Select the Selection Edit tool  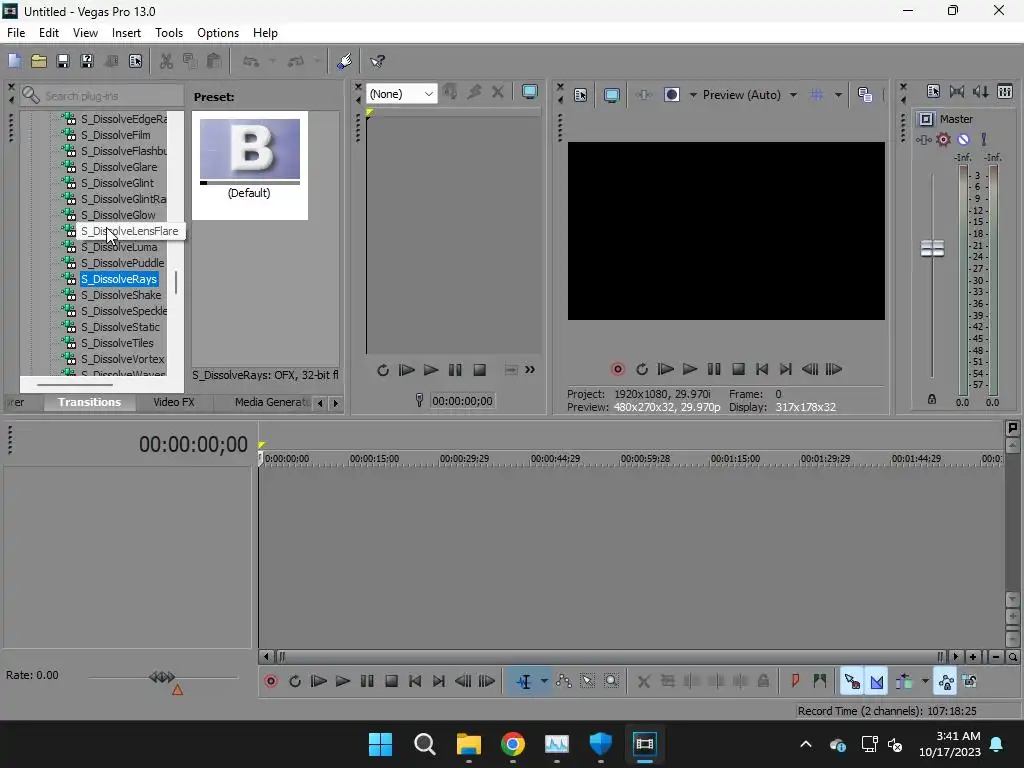(587, 682)
